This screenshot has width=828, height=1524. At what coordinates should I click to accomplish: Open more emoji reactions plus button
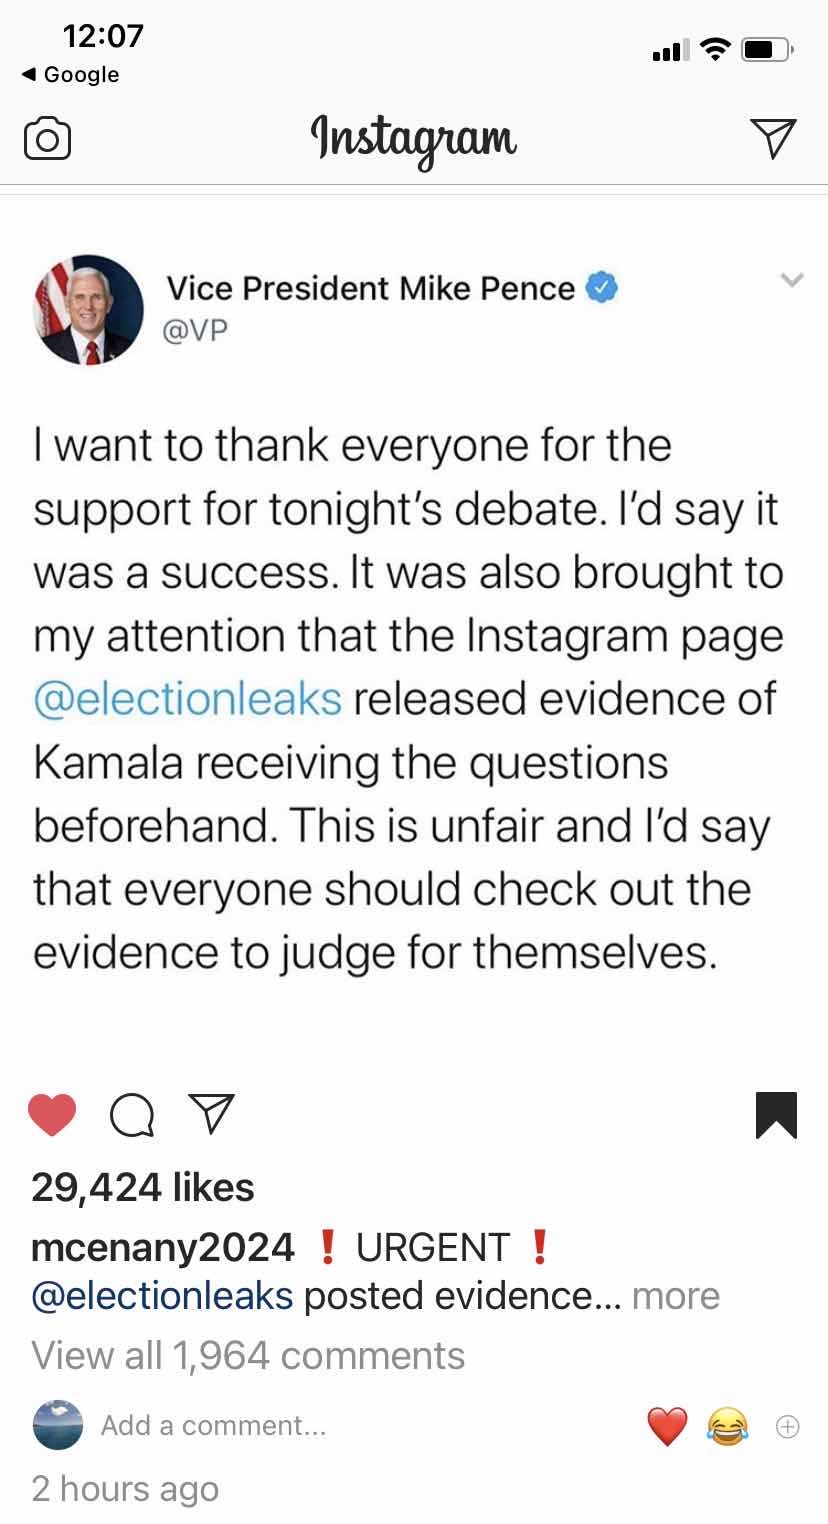[x=787, y=1427]
